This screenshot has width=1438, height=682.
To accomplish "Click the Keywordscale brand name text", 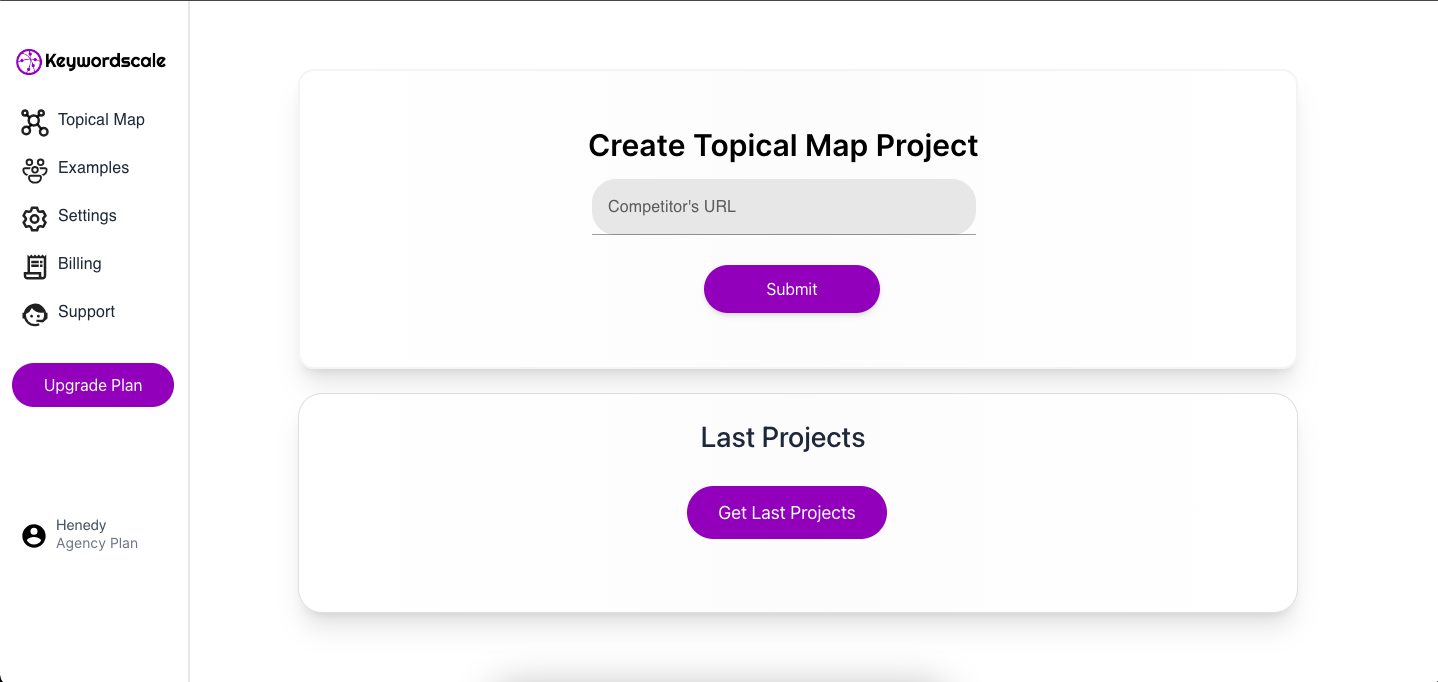I will point(105,62).
